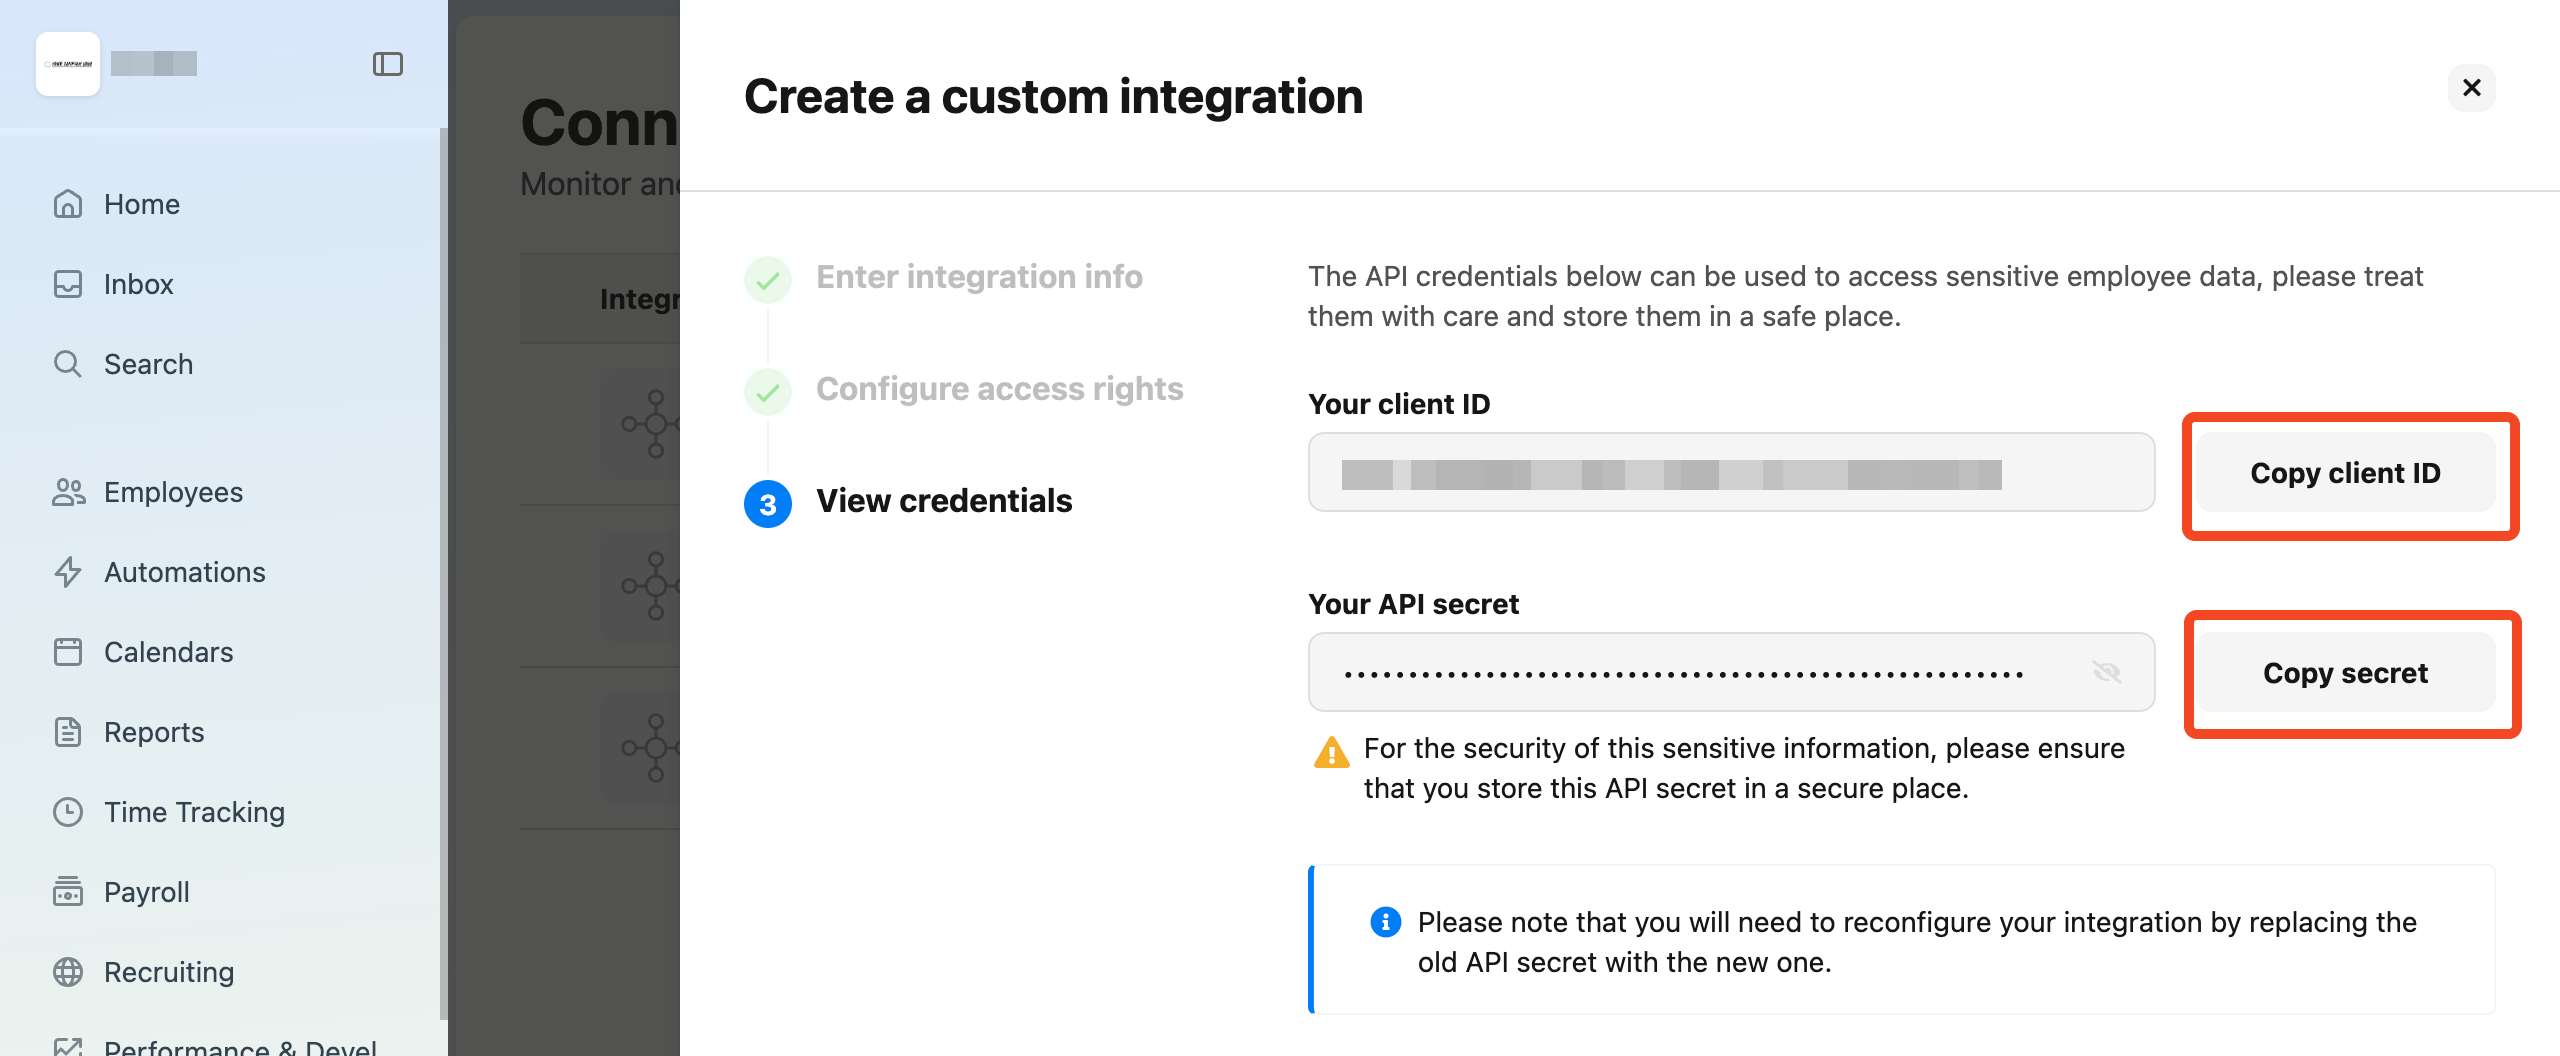This screenshot has height=1056, width=2560.
Task: Go to Enter integration info step
Action: pos(979,277)
